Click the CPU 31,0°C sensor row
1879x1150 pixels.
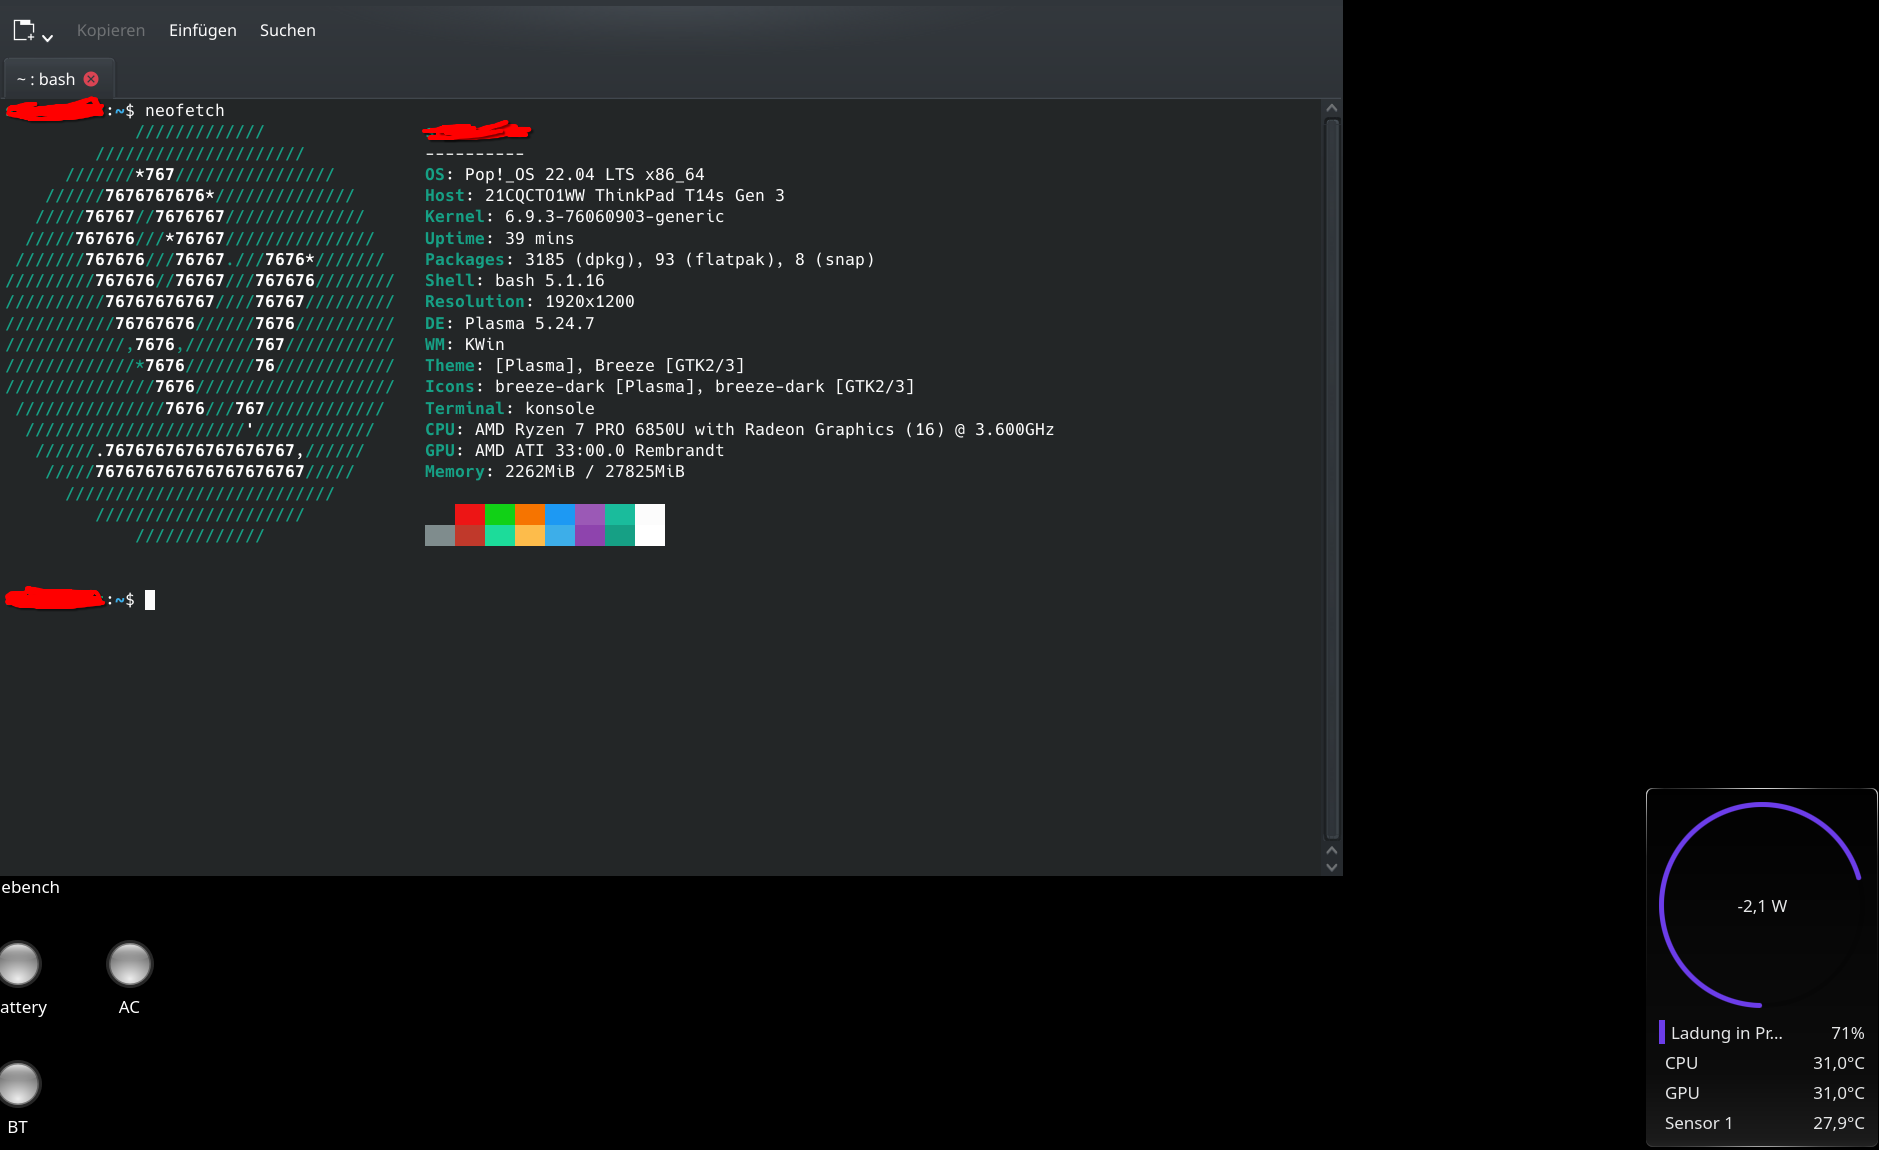1763,1063
